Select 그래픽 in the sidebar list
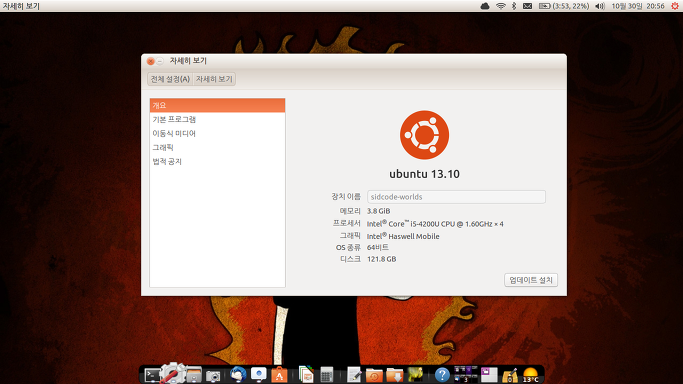Viewport: 683px width, 384px height. [217, 147]
